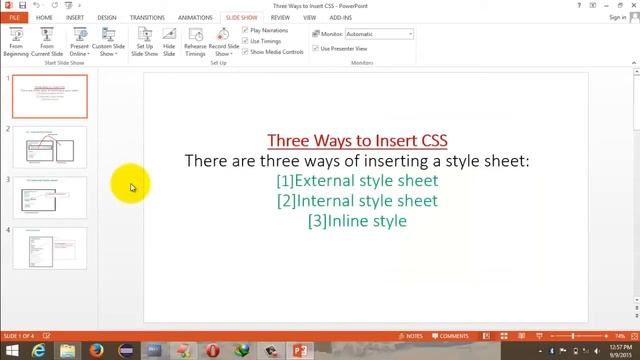This screenshot has width=640, height=360.
Task: Click the Redo/Repeat icon
Action: click(x=55, y=5)
